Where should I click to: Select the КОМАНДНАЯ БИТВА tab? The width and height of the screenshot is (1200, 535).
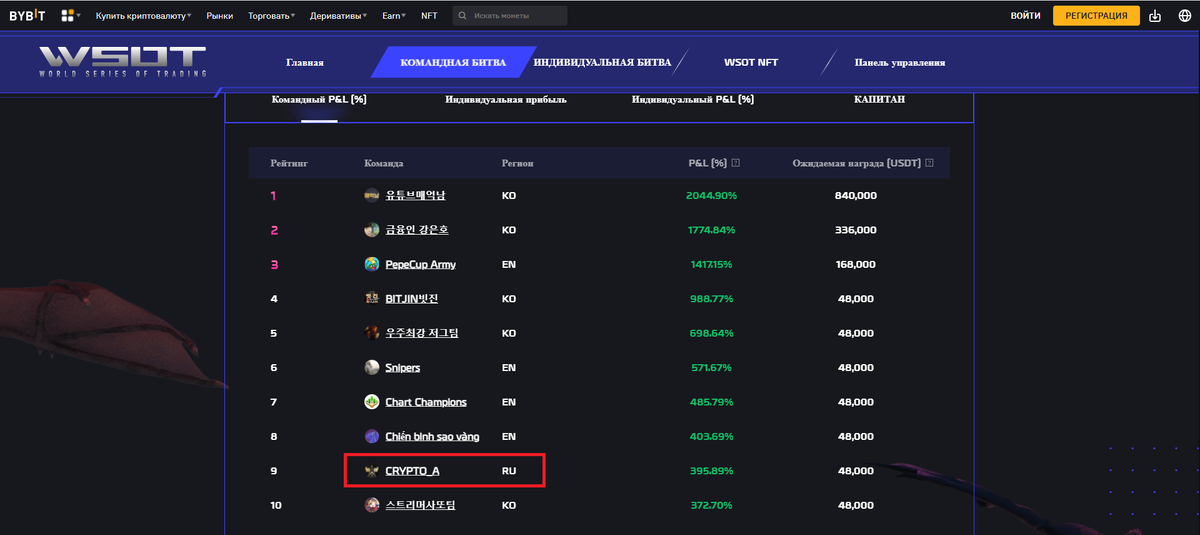(453, 62)
